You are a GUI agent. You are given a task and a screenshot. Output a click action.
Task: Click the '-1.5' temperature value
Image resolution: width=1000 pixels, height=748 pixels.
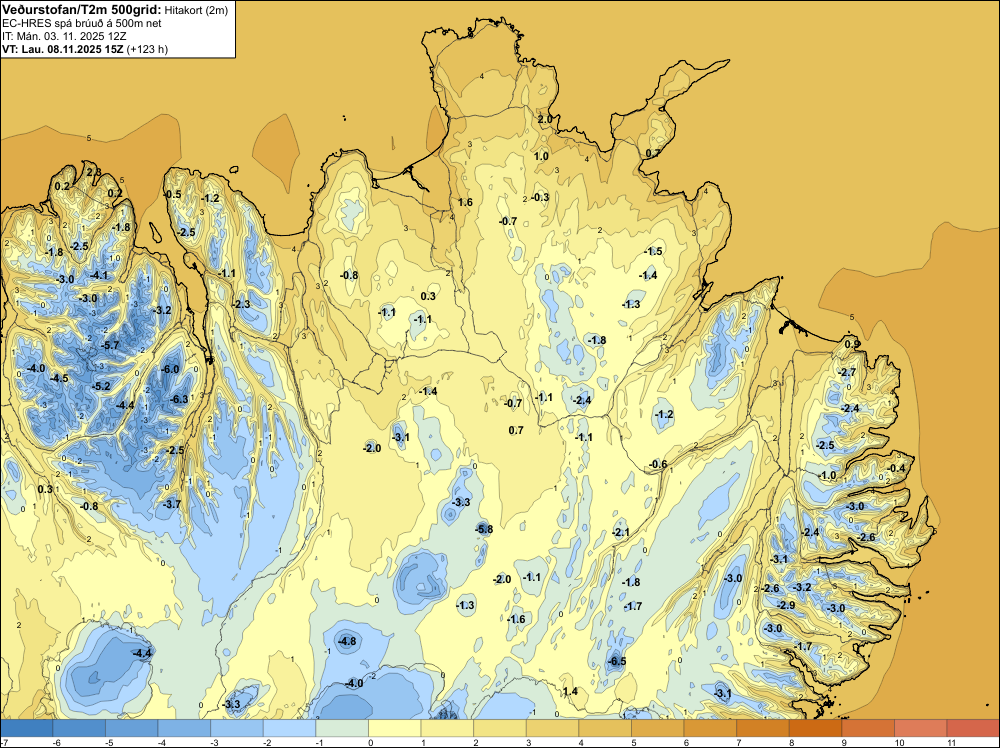tap(654, 251)
